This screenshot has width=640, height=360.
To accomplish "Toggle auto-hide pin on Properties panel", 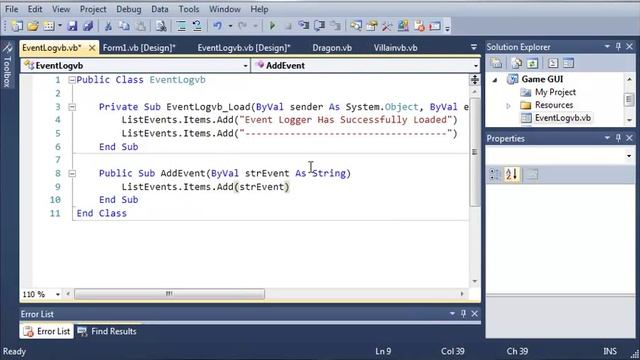I will click(618, 138).
